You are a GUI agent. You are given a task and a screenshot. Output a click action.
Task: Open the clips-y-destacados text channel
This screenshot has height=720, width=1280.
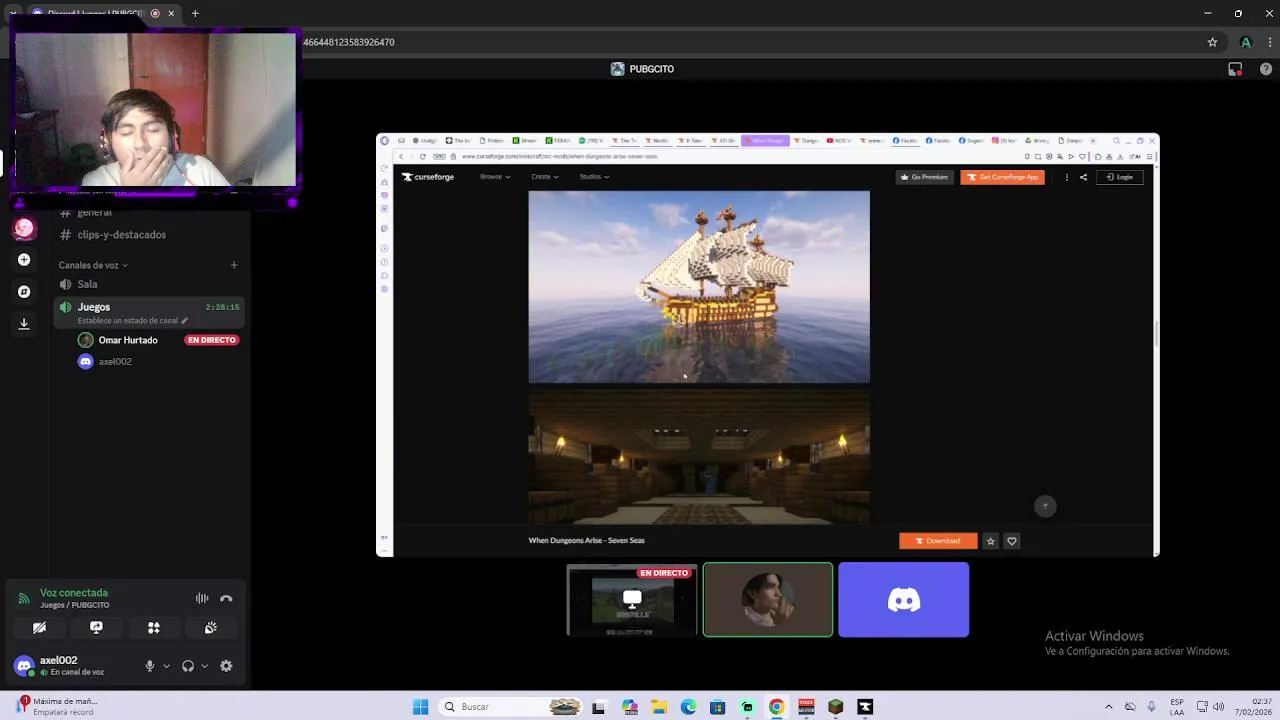point(121,235)
